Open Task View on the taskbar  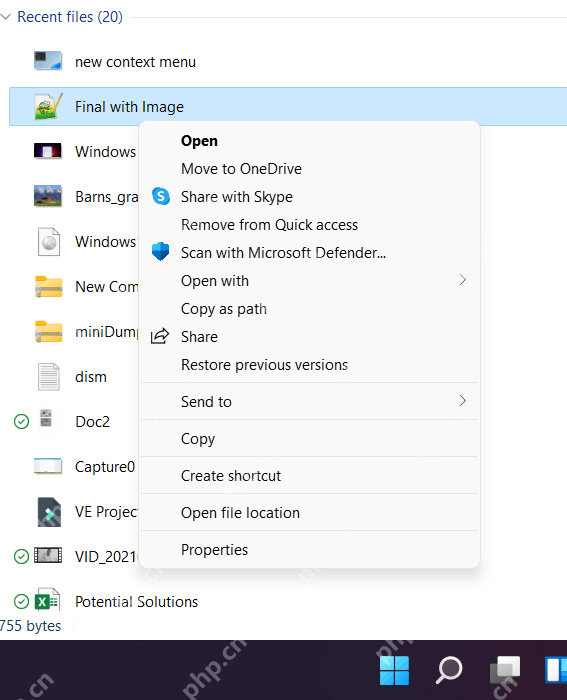click(505, 670)
